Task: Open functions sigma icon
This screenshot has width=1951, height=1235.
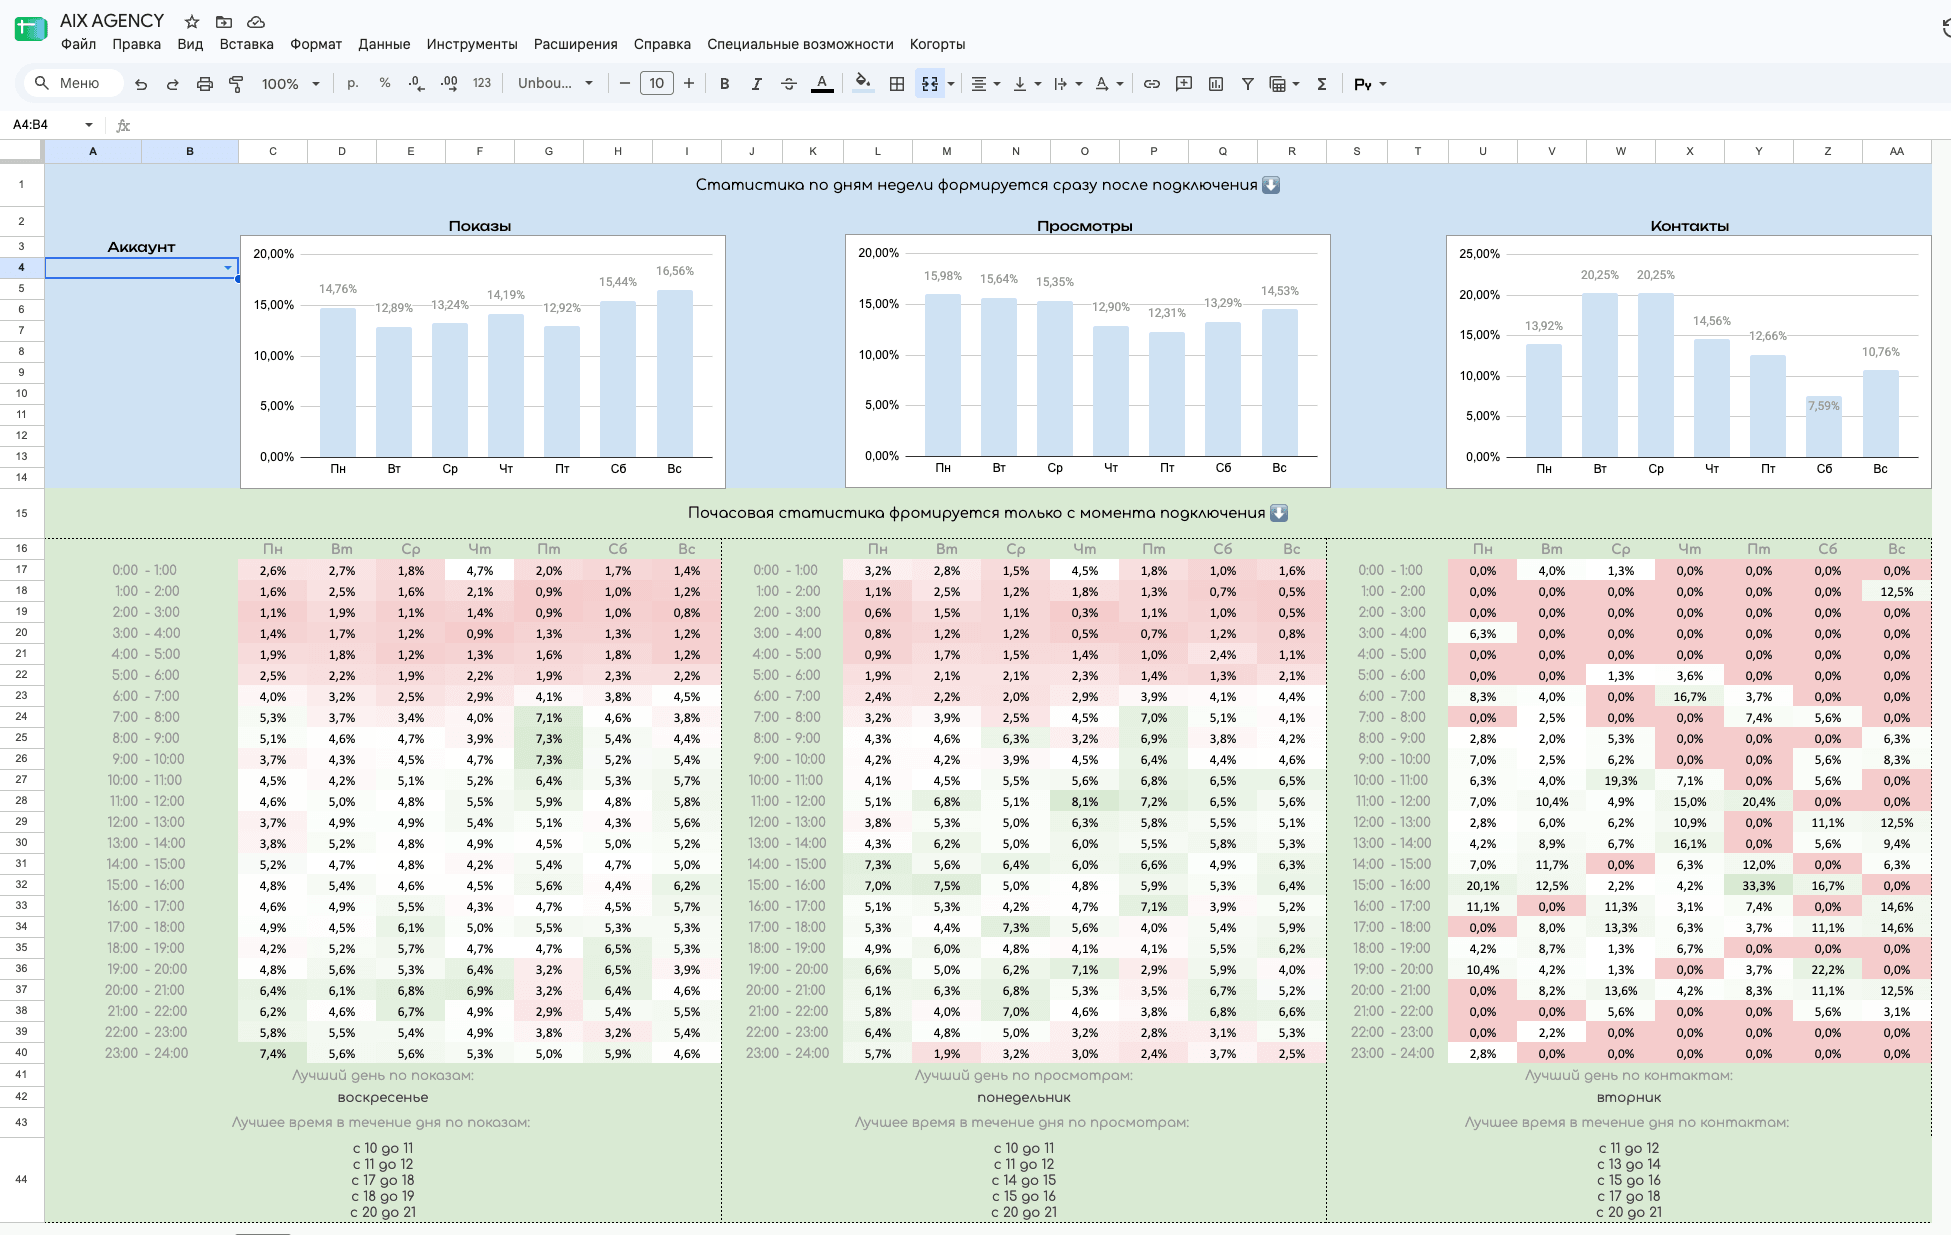Action: click(x=1322, y=84)
